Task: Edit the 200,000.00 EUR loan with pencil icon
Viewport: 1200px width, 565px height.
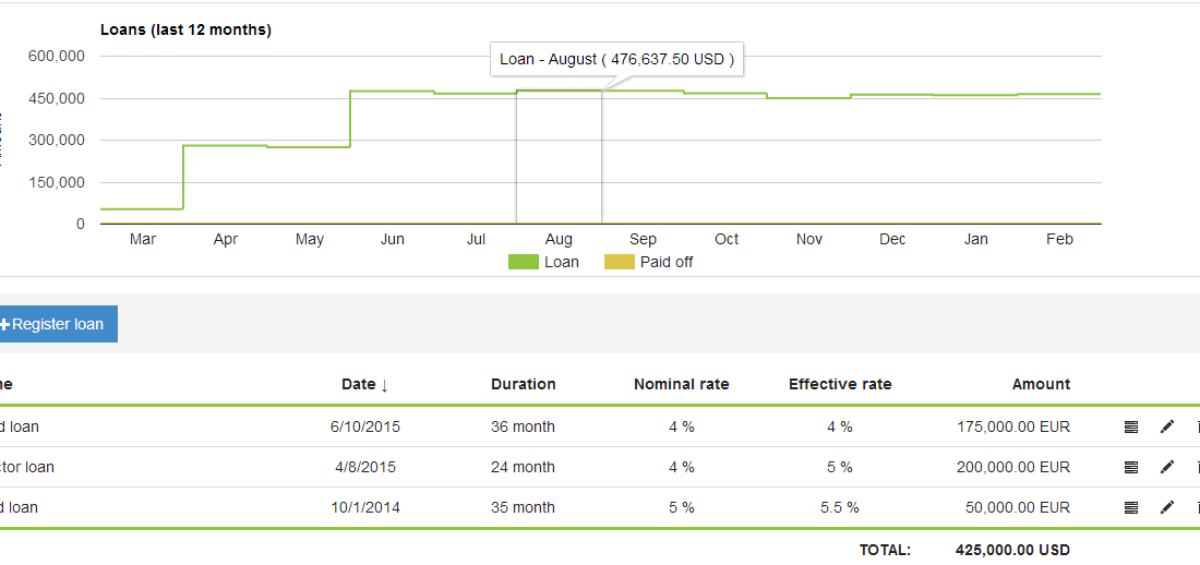Action: pos(1167,467)
